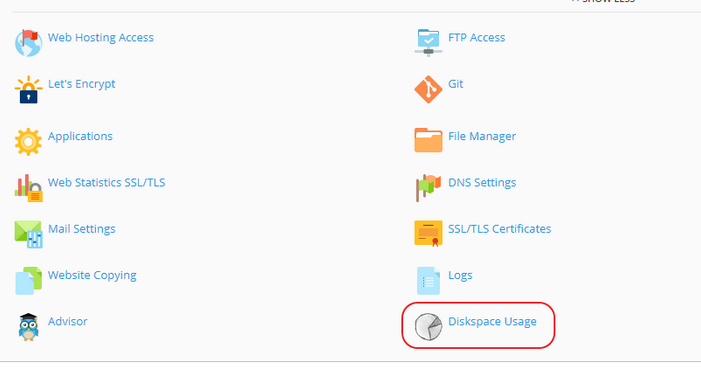Screen dimensions: 701x370
Task: Open the Website Copying link
Action: 92,276
